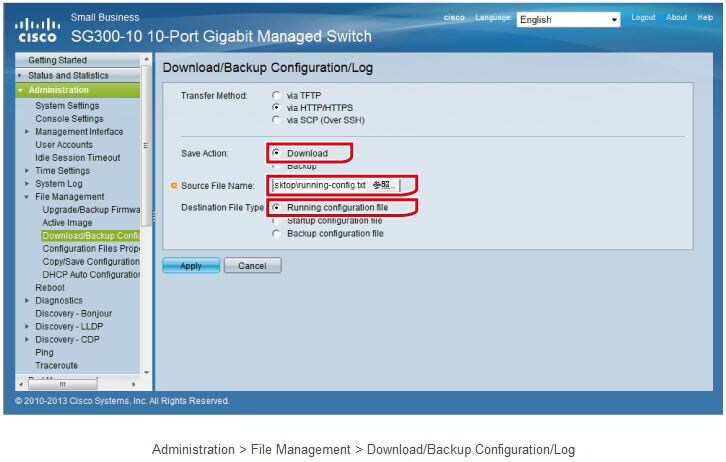Choose via SCP (Over SSH) option
Screen dimensions: 726x462
click(276, 120)
